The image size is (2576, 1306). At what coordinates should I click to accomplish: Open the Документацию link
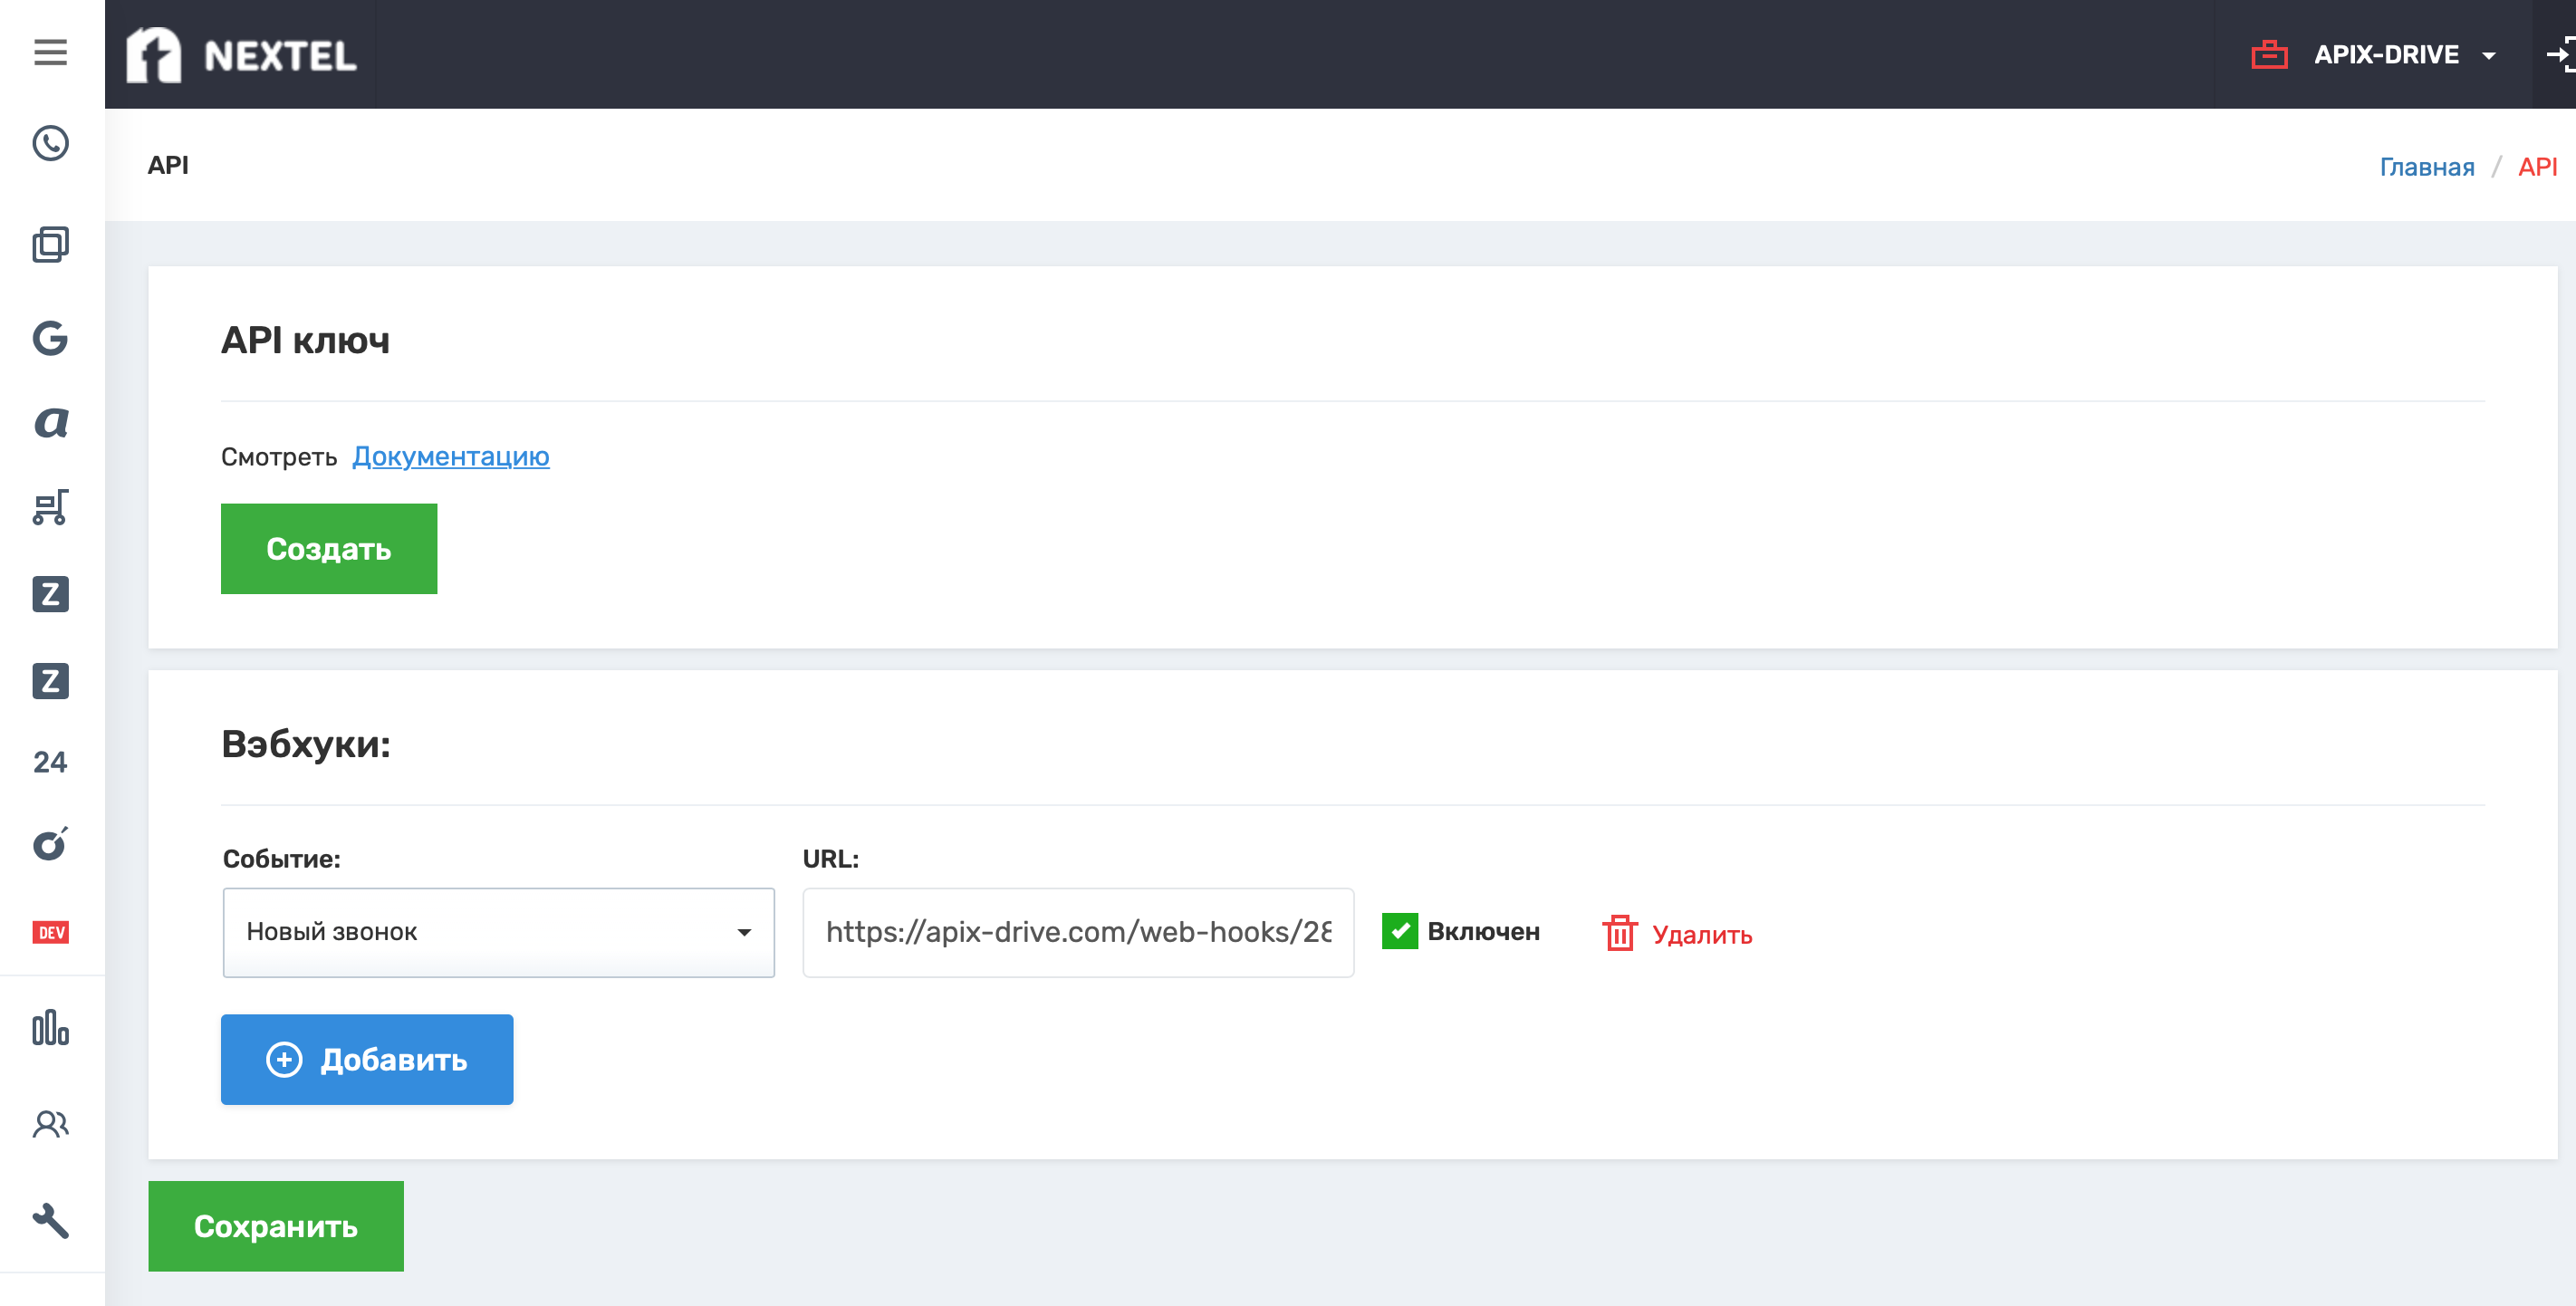[x=451, y=457]
